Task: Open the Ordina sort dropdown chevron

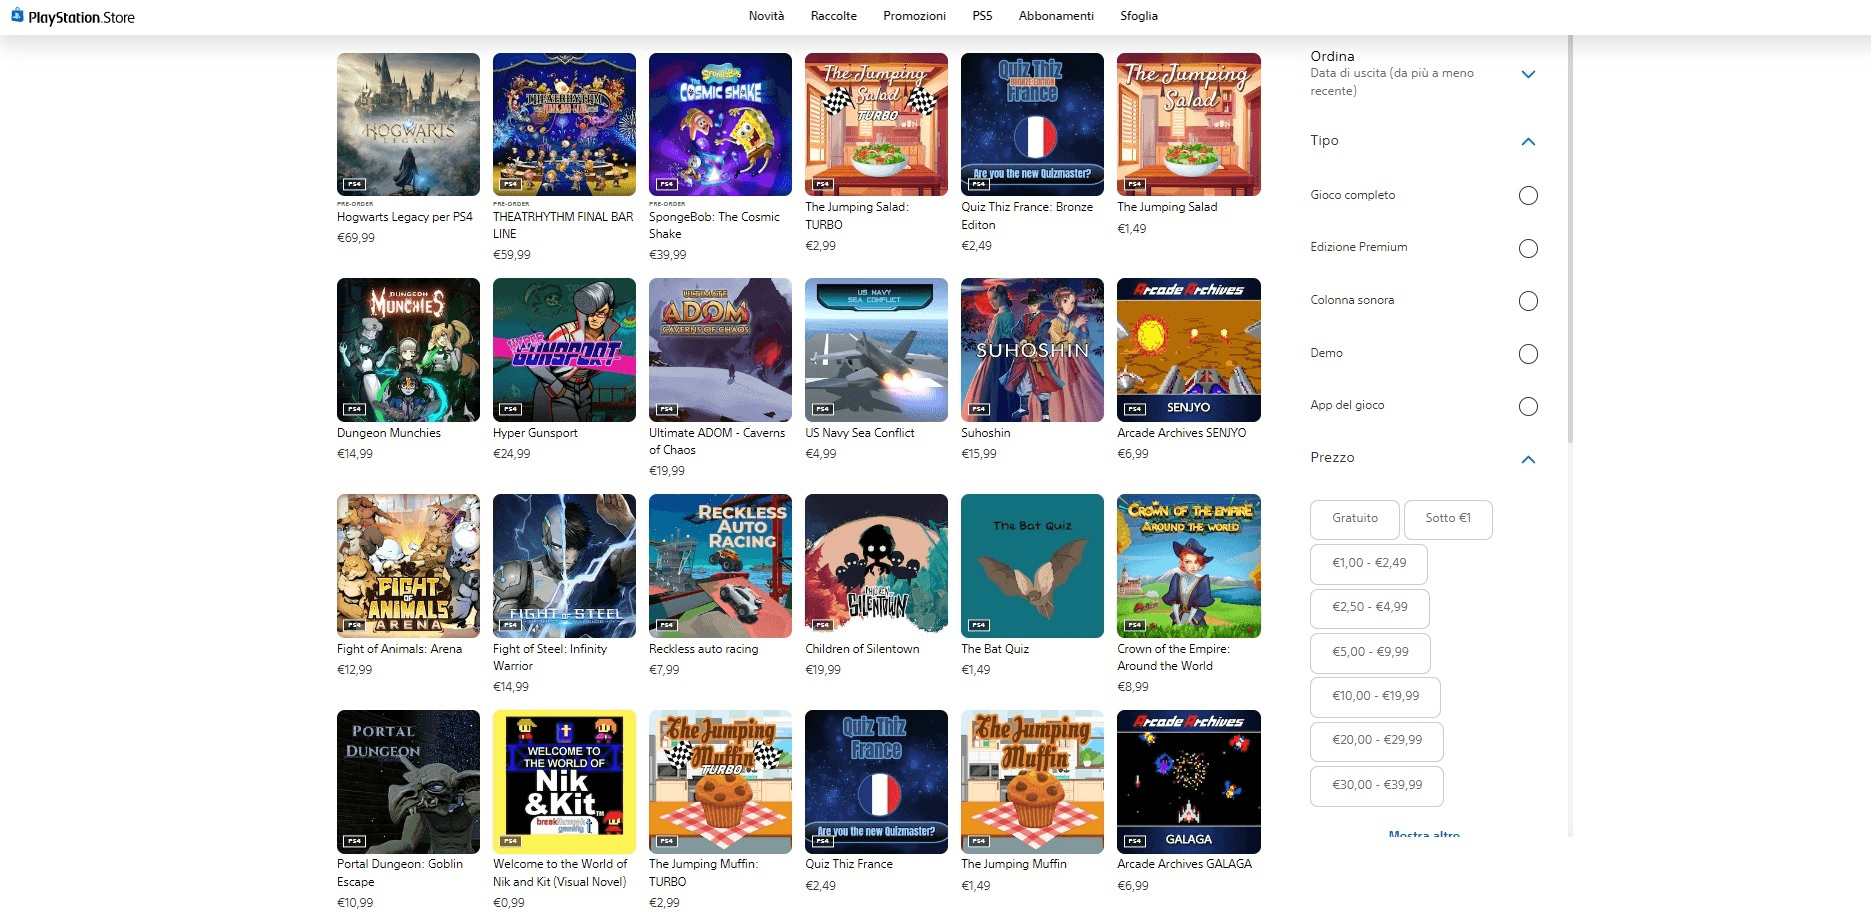Action: tap(1528, 74)
